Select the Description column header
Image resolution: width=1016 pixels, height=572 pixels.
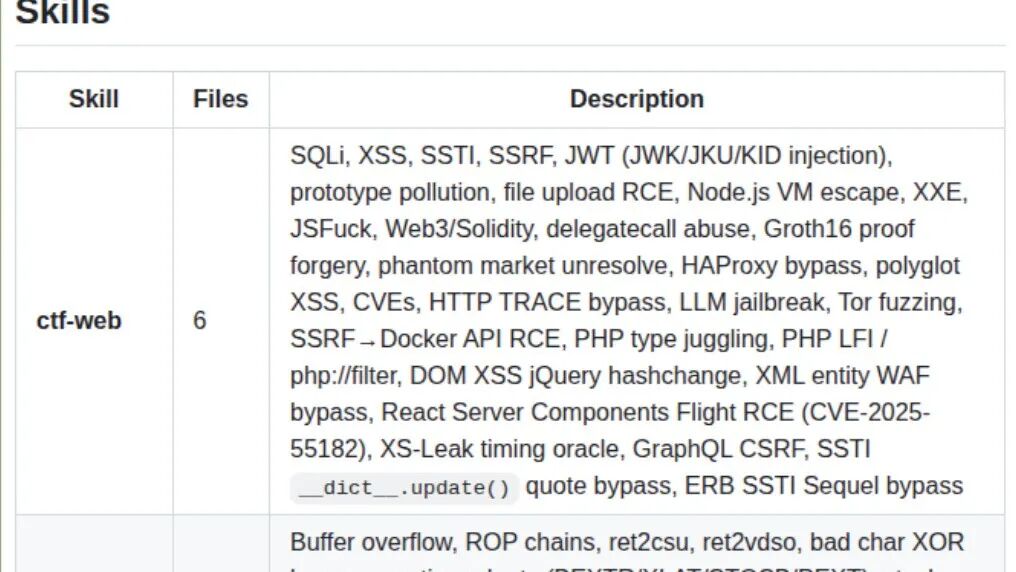[x=636, y=99]
